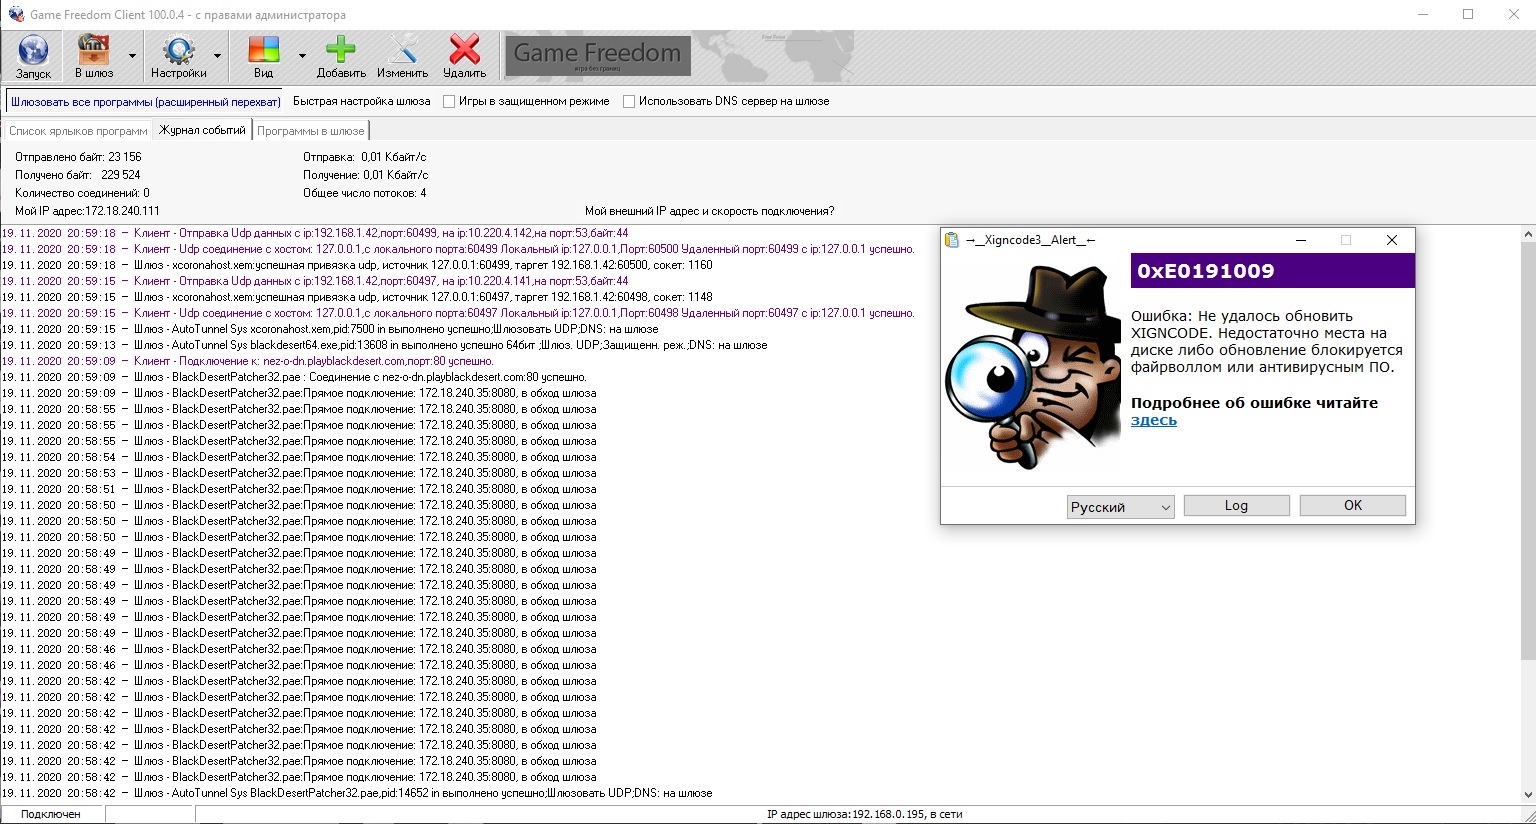Expand the В шлюз dropdown arrow
This screenshot has width=1536, height=824.
(x=132, y=56)
